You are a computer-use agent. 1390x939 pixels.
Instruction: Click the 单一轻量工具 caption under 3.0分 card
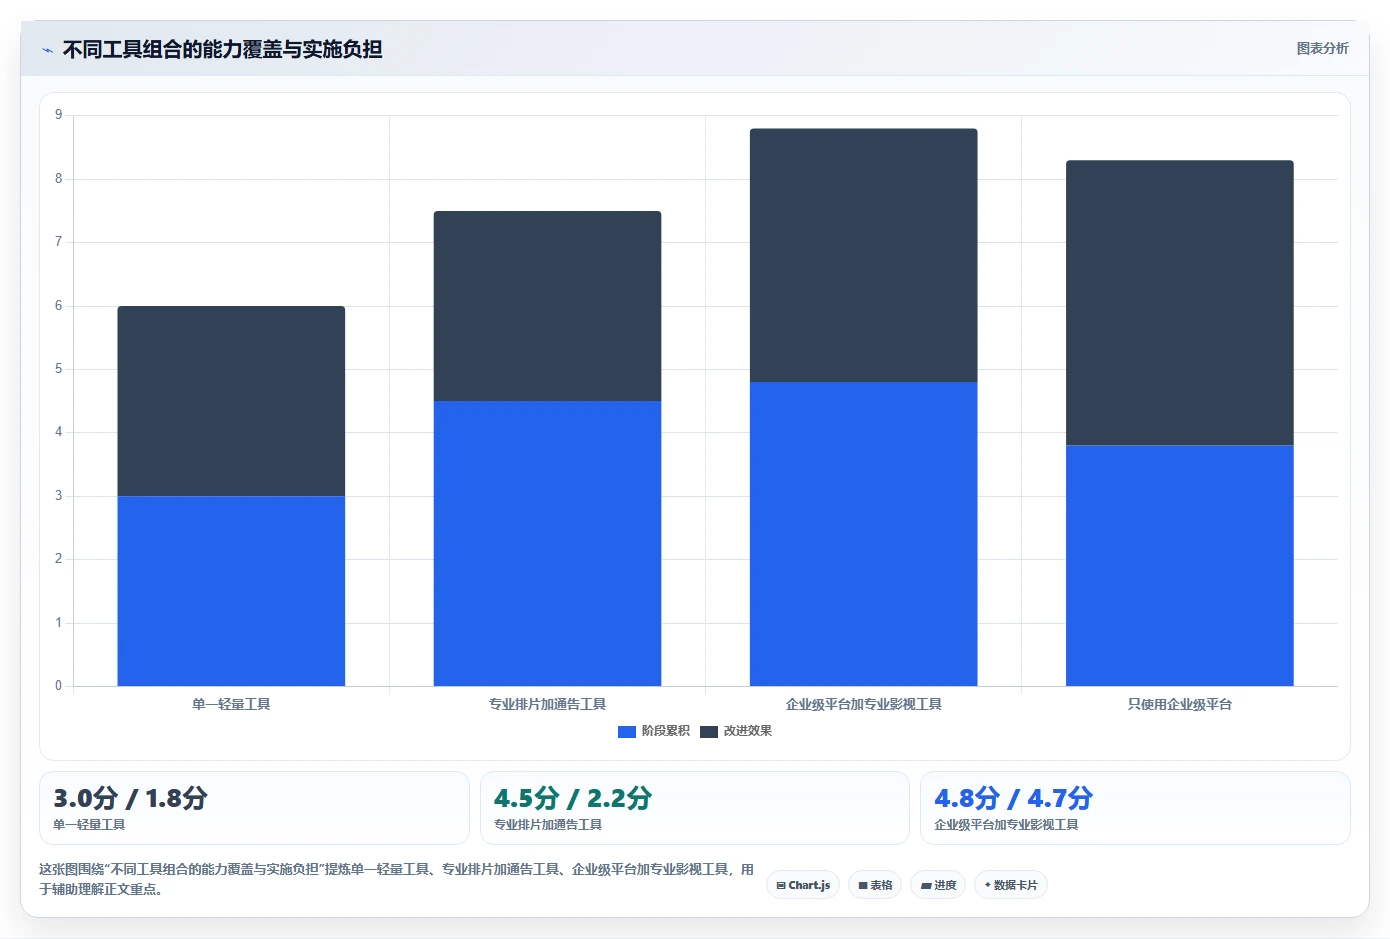[89, 825]
